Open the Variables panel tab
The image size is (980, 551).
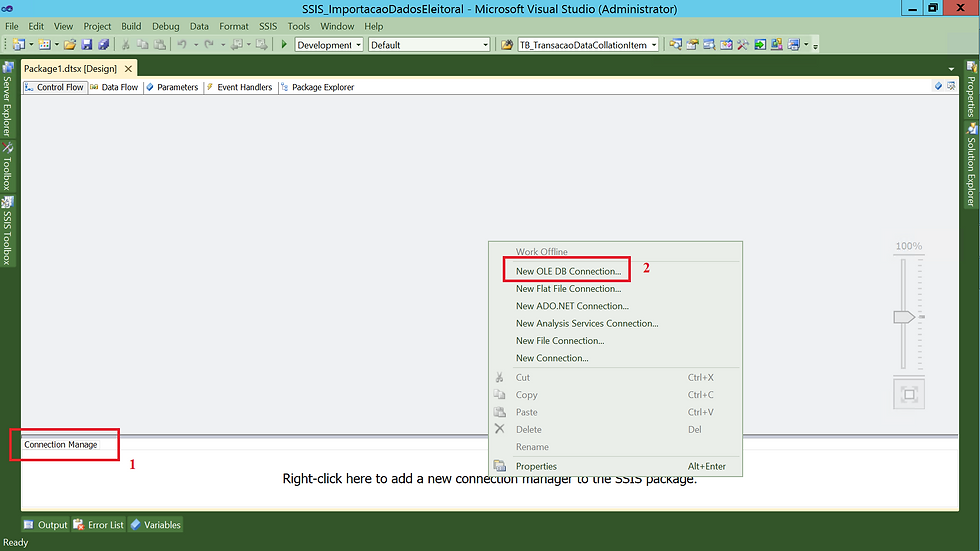[x=156, y=525]
